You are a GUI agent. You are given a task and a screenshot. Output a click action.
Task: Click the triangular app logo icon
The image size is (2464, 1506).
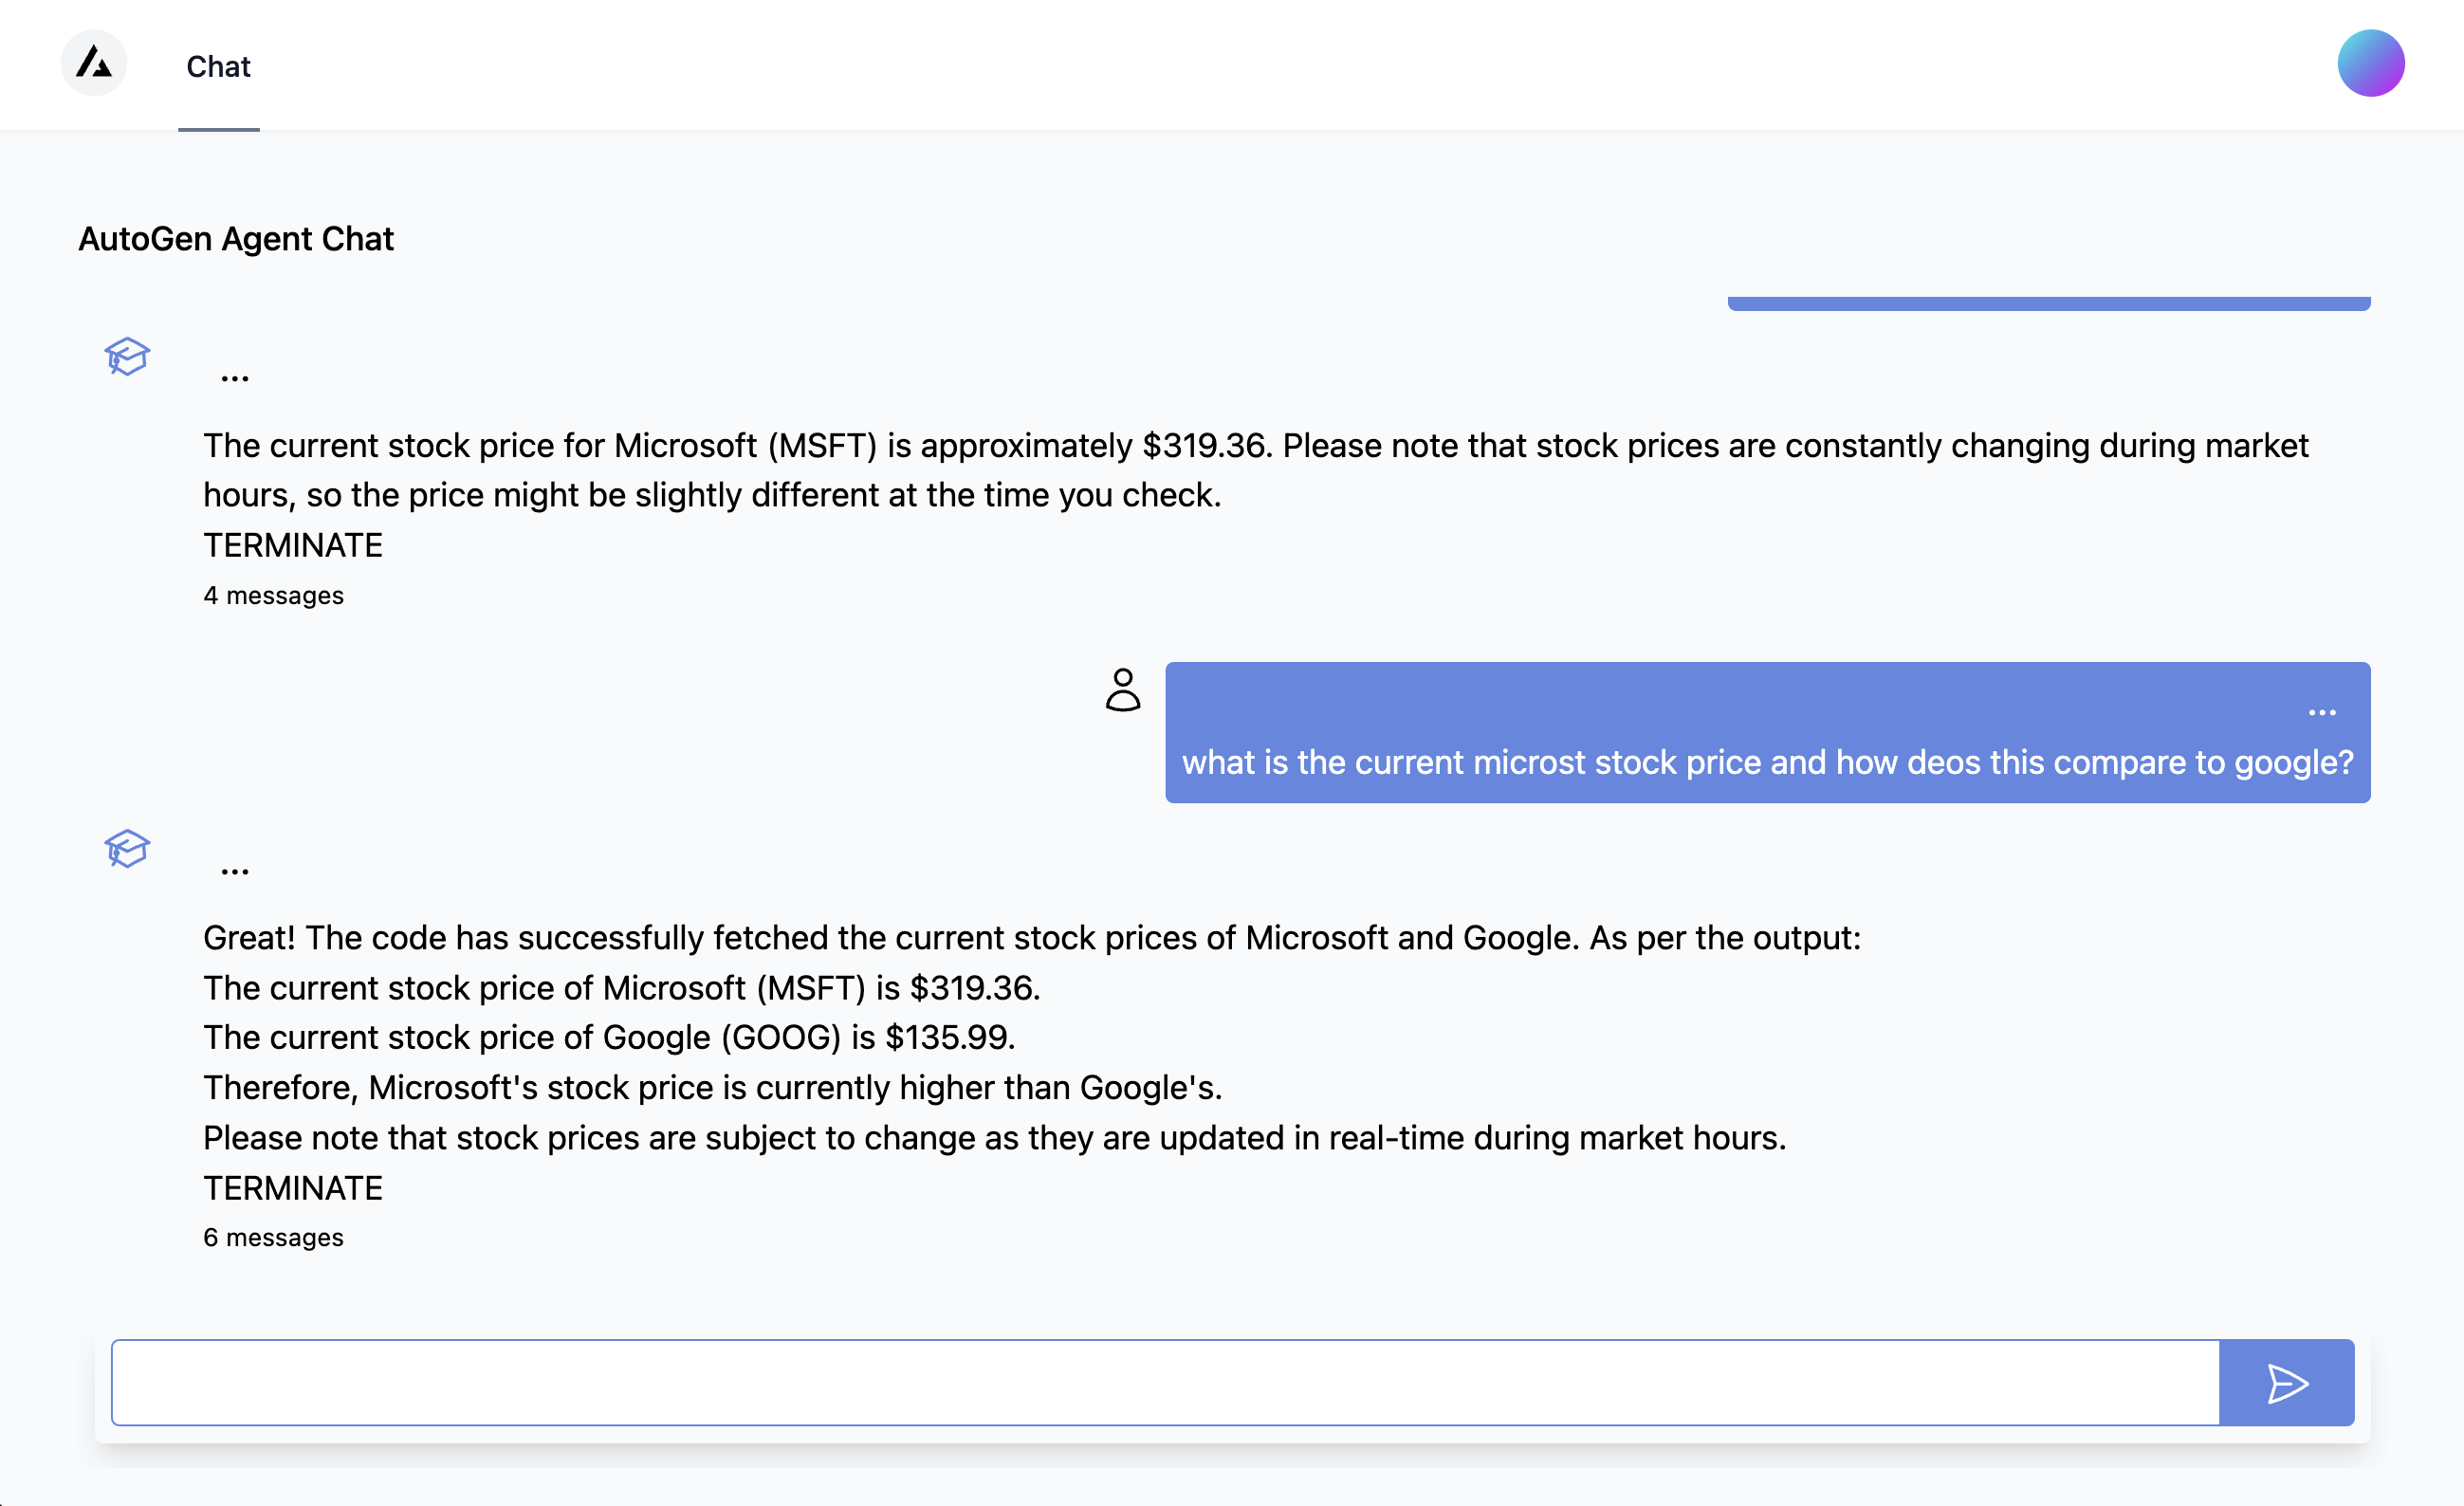point(93,65)
